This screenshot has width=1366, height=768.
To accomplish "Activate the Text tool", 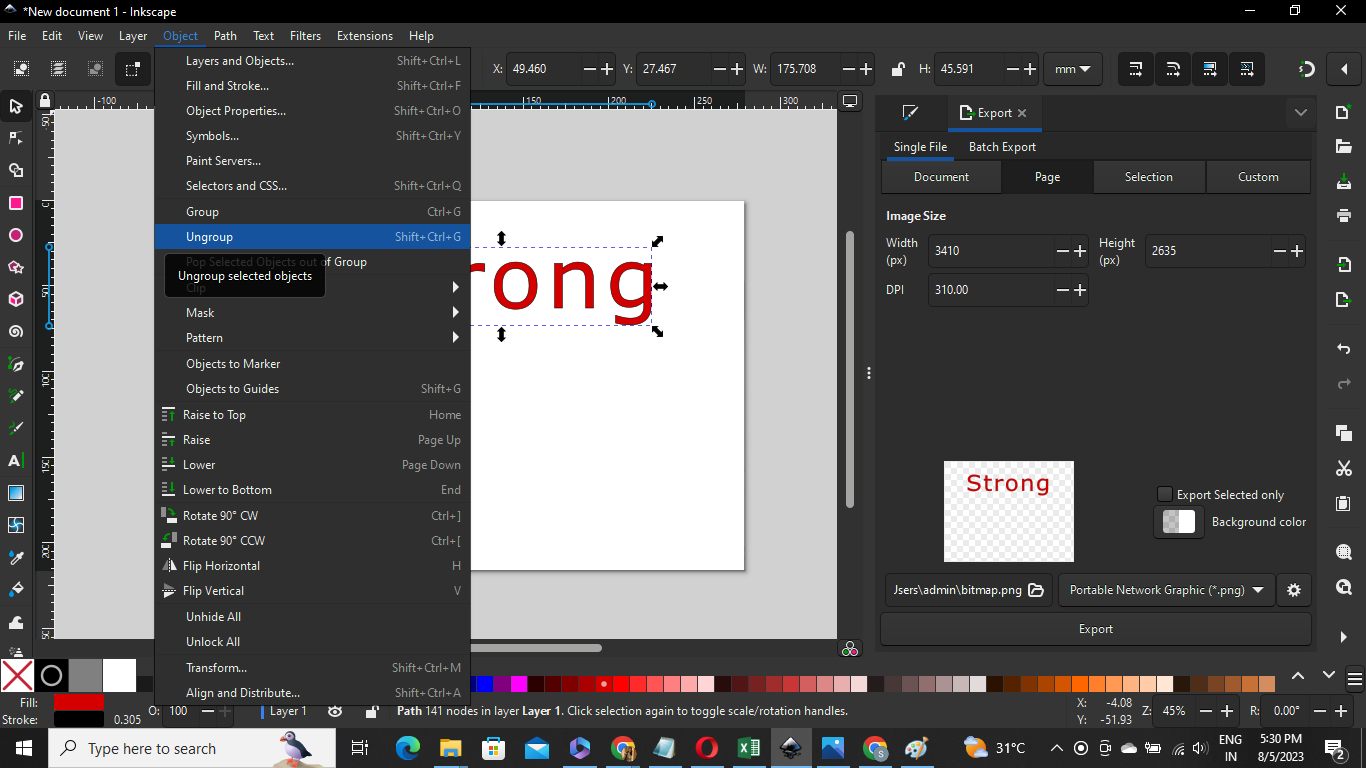I will tap(15, 460).
